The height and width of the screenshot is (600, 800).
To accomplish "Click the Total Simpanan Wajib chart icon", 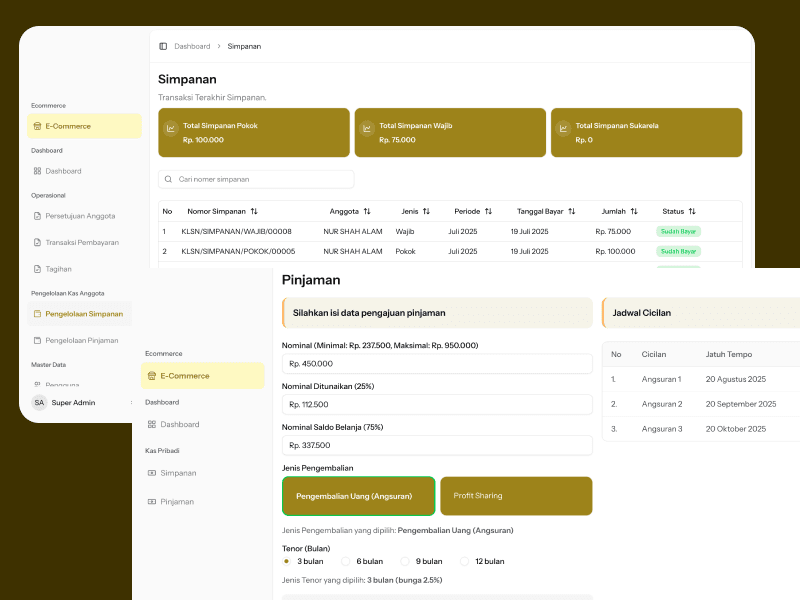I will click(x=368, y=128).
